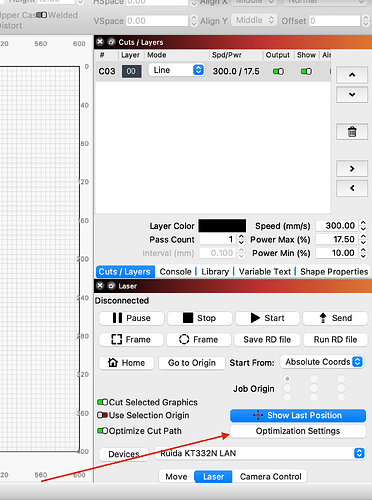The height and width of the screenshot is (500, 372).
Task: Switch to the Cuts / Layers tab
Action: click(x=125, y=272)
